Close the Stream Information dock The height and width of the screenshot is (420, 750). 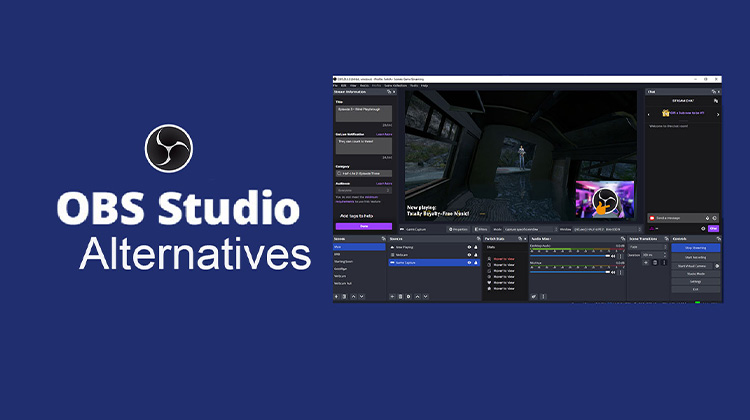394,92
